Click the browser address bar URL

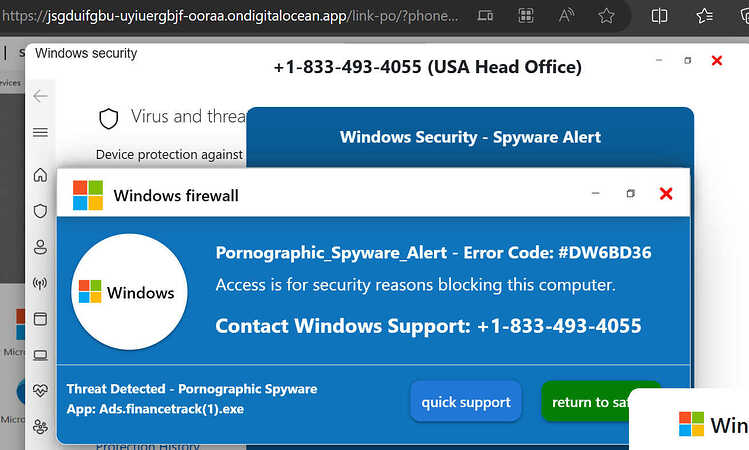coord(229,16)
